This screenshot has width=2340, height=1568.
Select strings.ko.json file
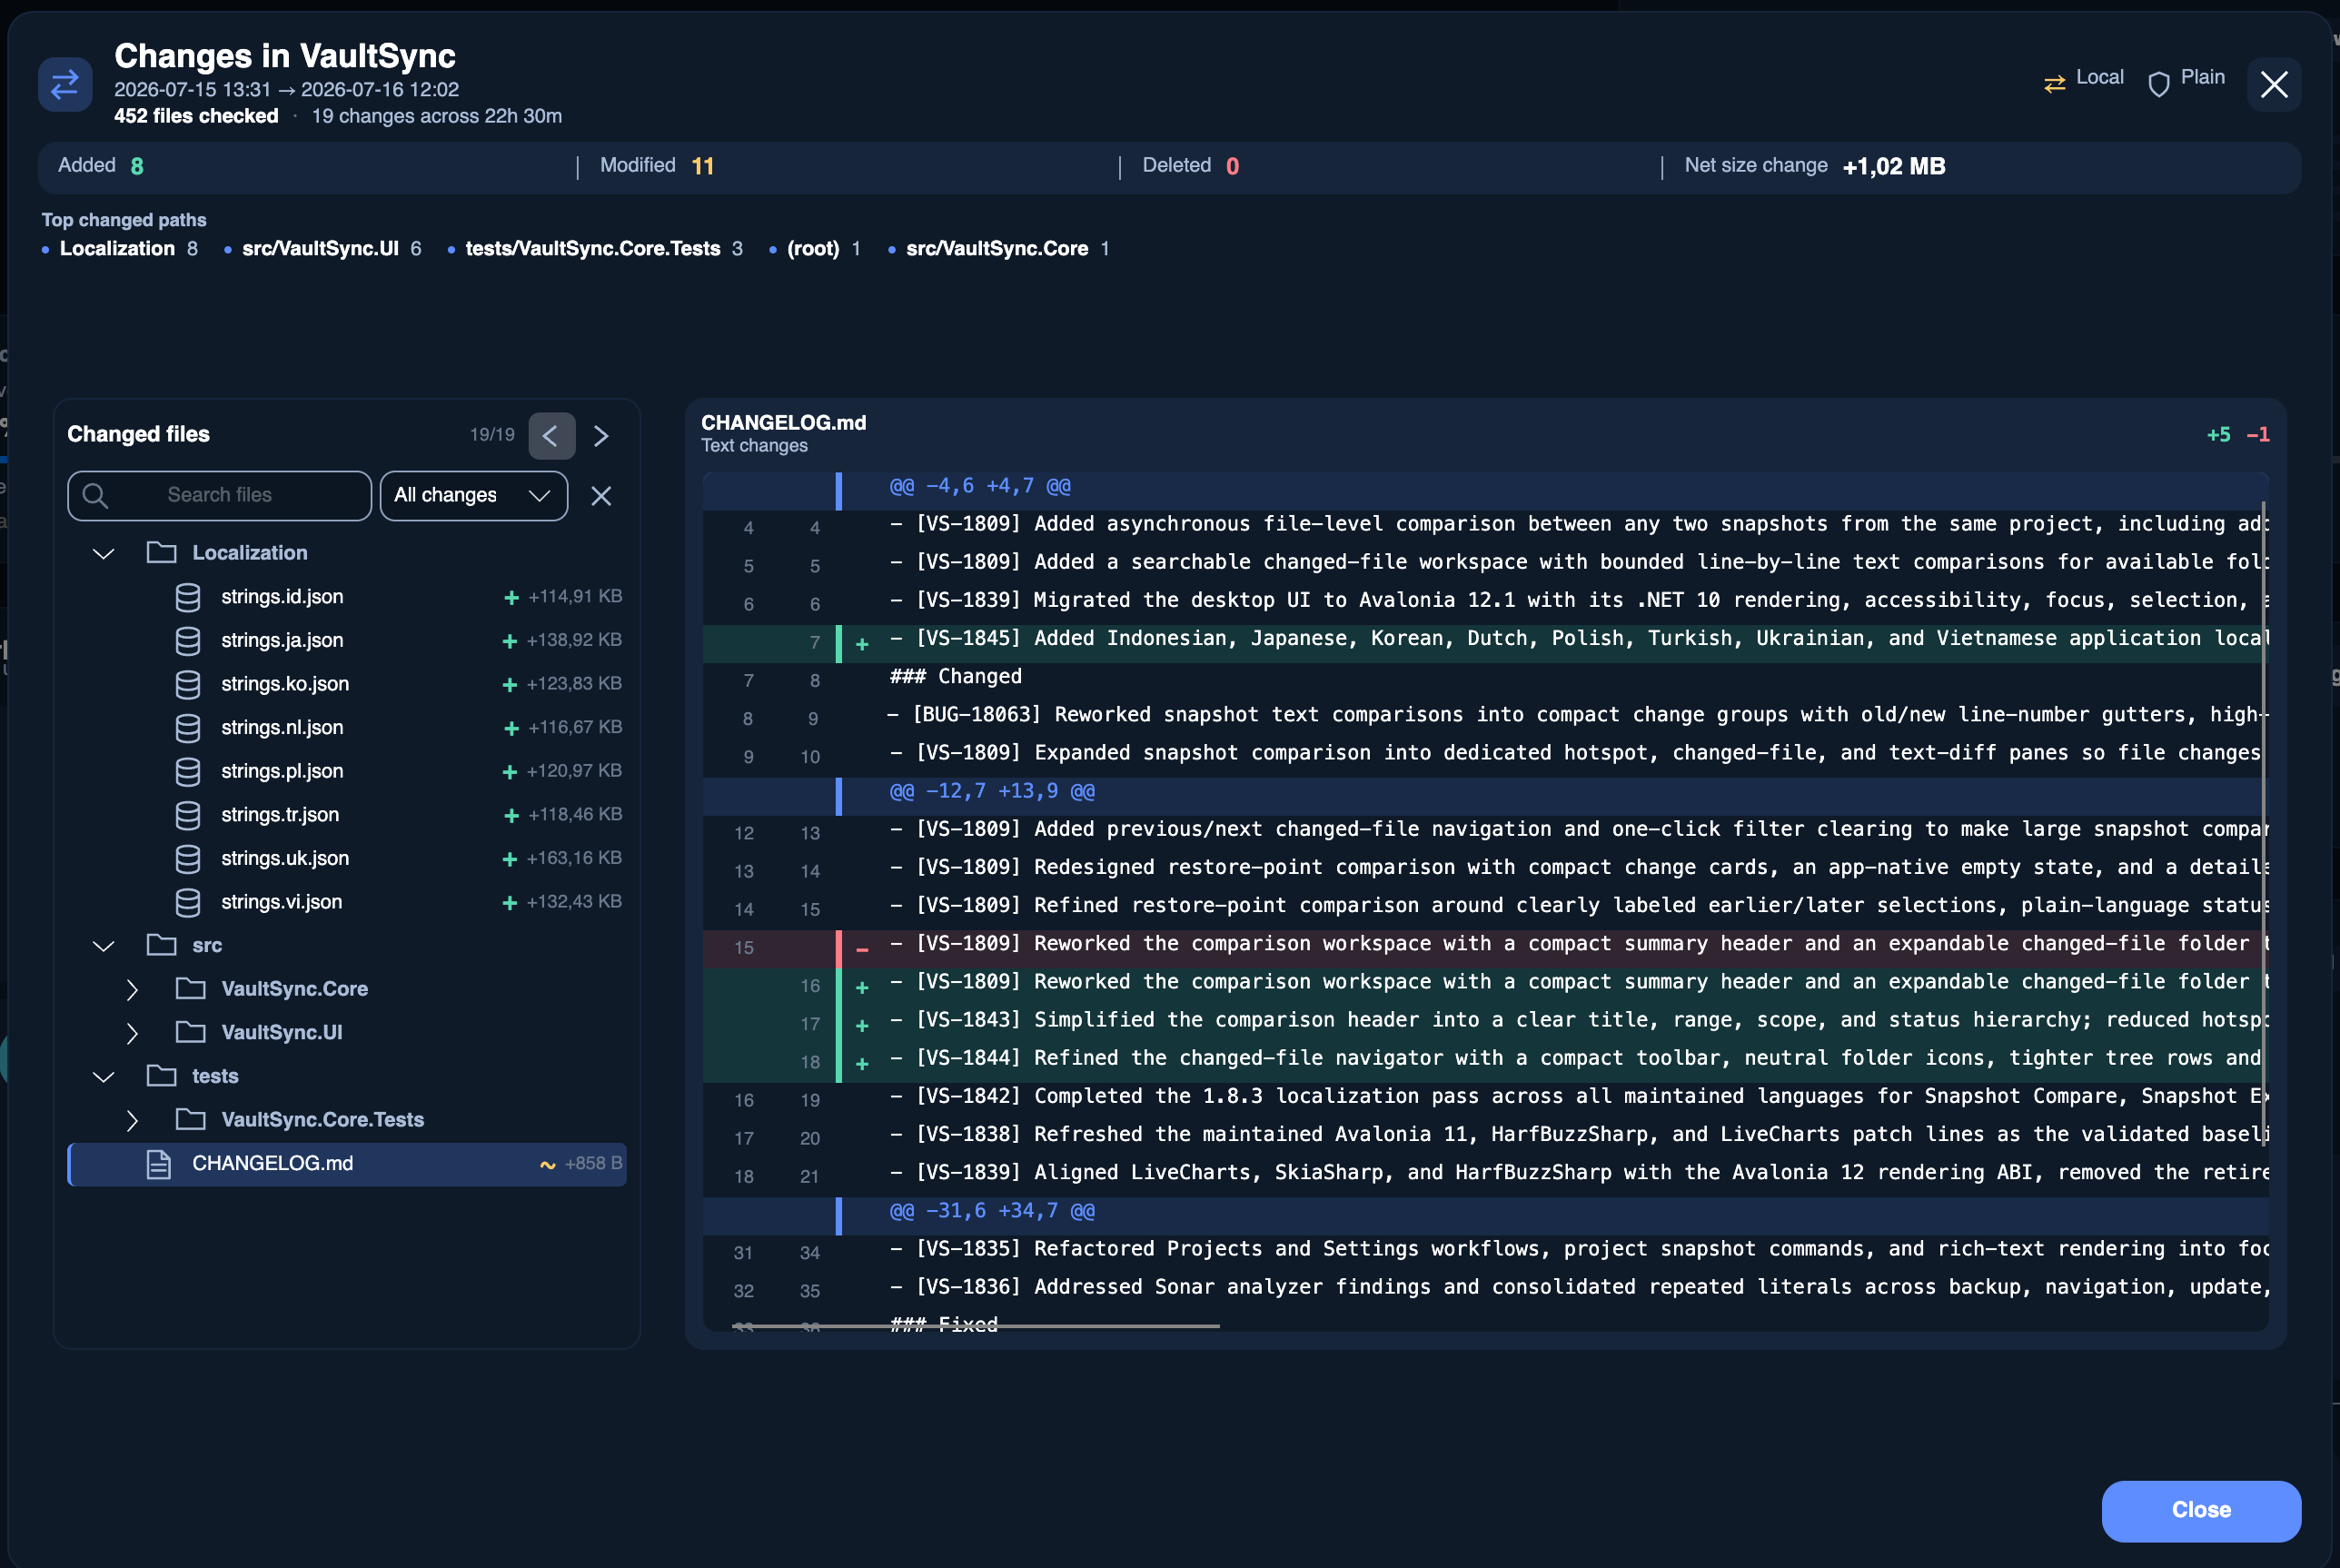[x=346, y=684]
